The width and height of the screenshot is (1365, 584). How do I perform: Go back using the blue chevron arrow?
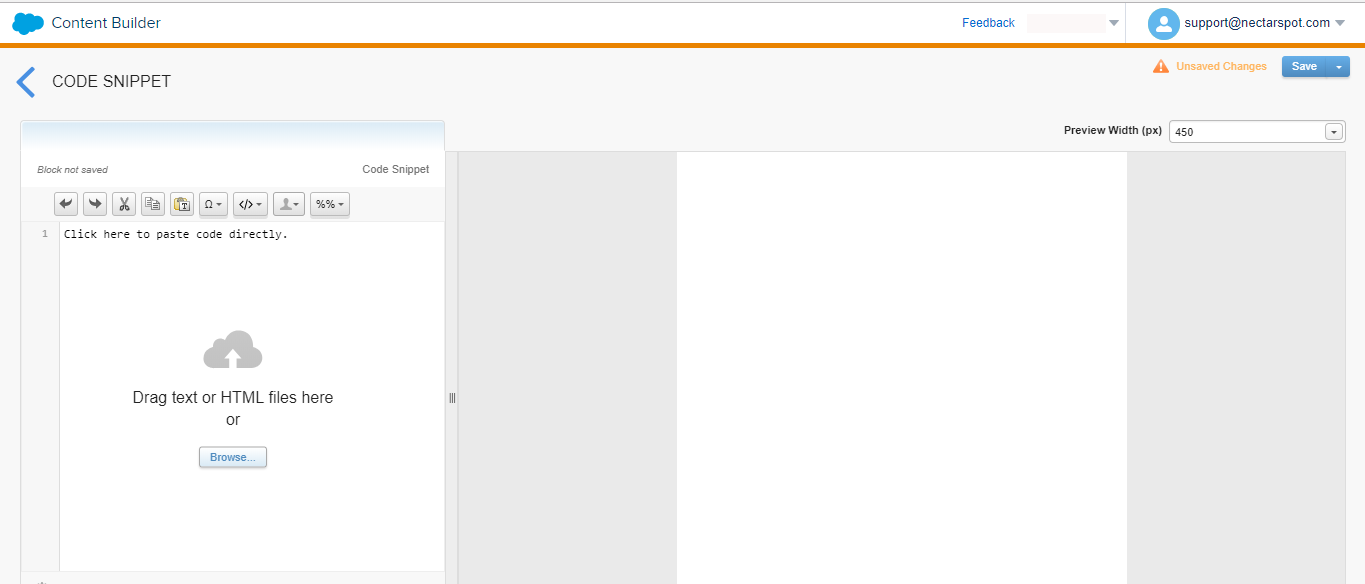coord(27,82)
